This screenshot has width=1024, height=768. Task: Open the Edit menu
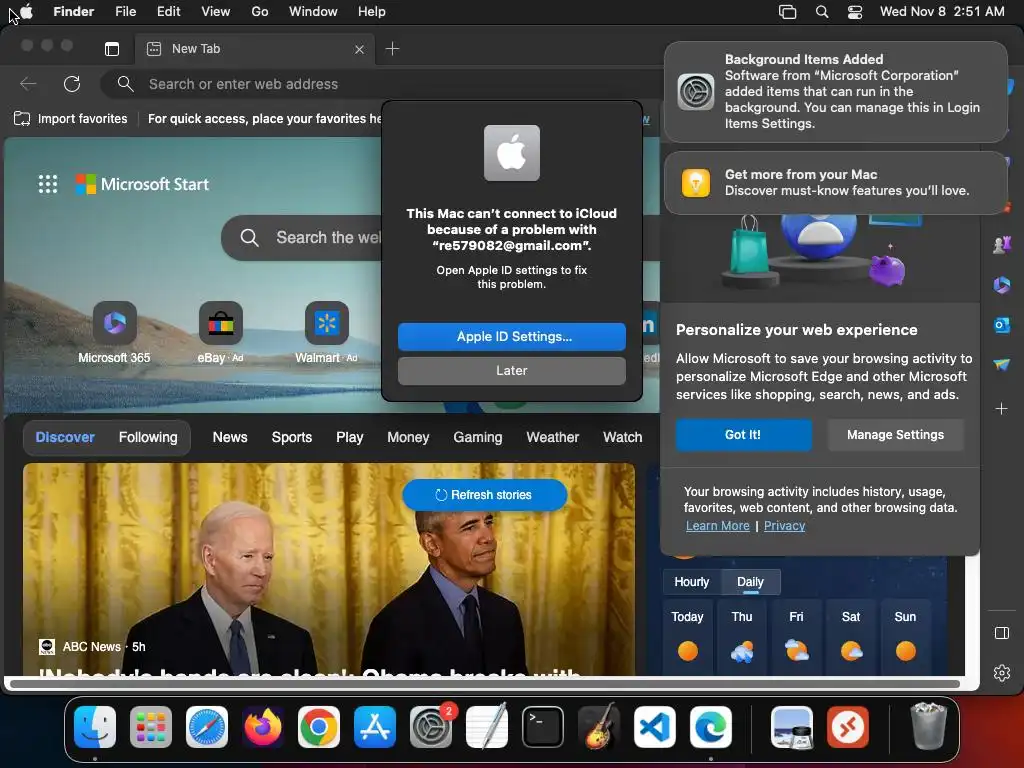coord(168,12)
